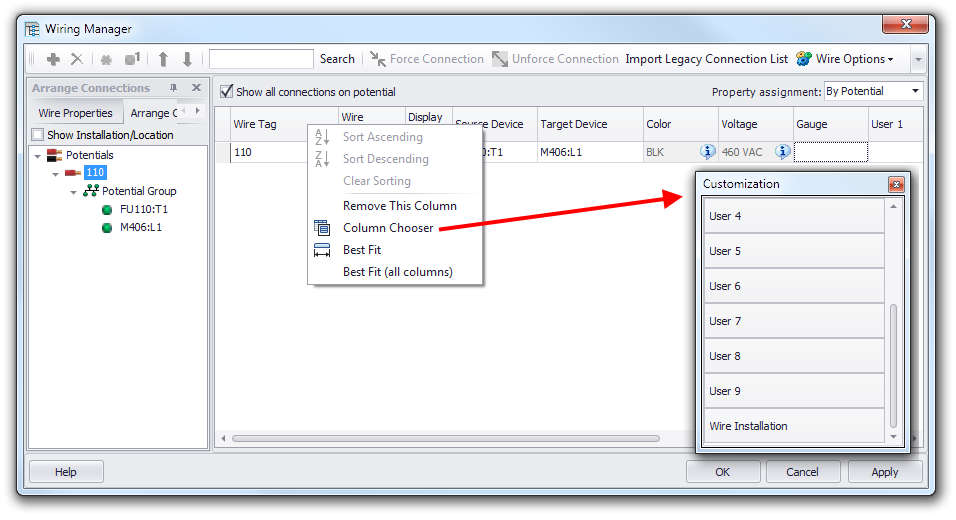956x520 pixels.
Task: Open the toolbar overflow dropdown
Action: pos(918,60)
